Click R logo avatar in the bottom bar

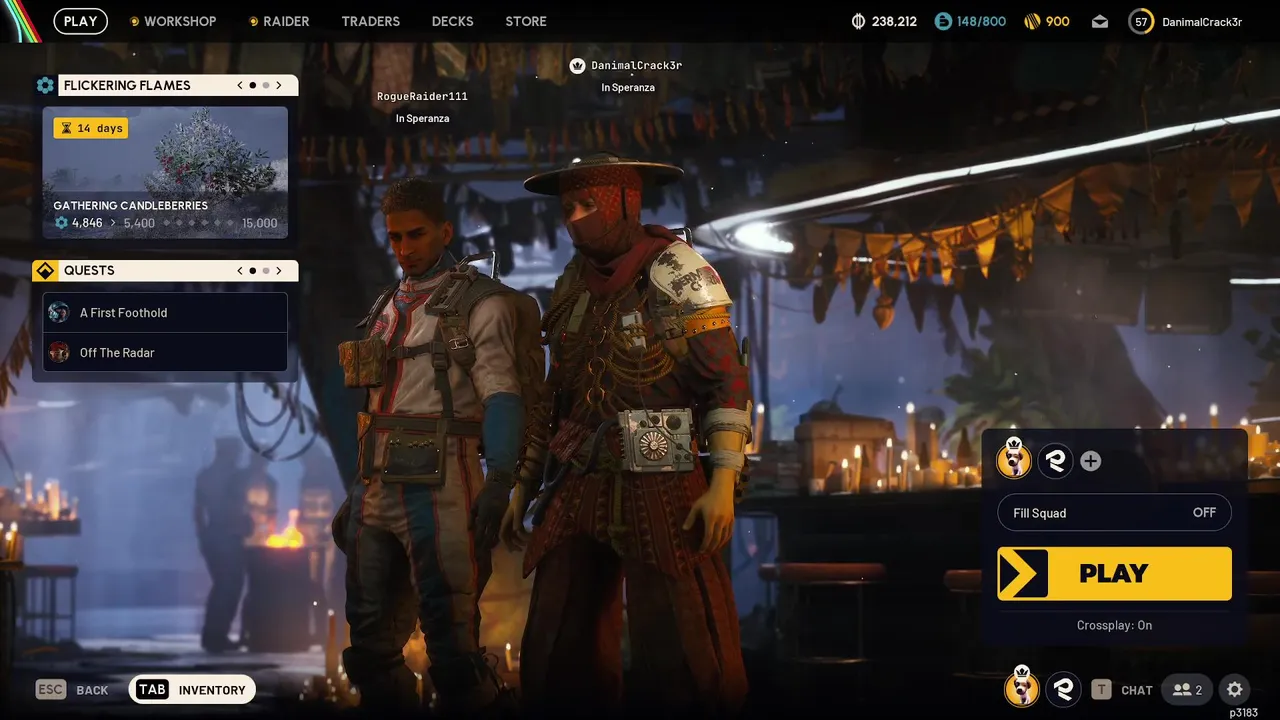click(x=1062, y=689)
